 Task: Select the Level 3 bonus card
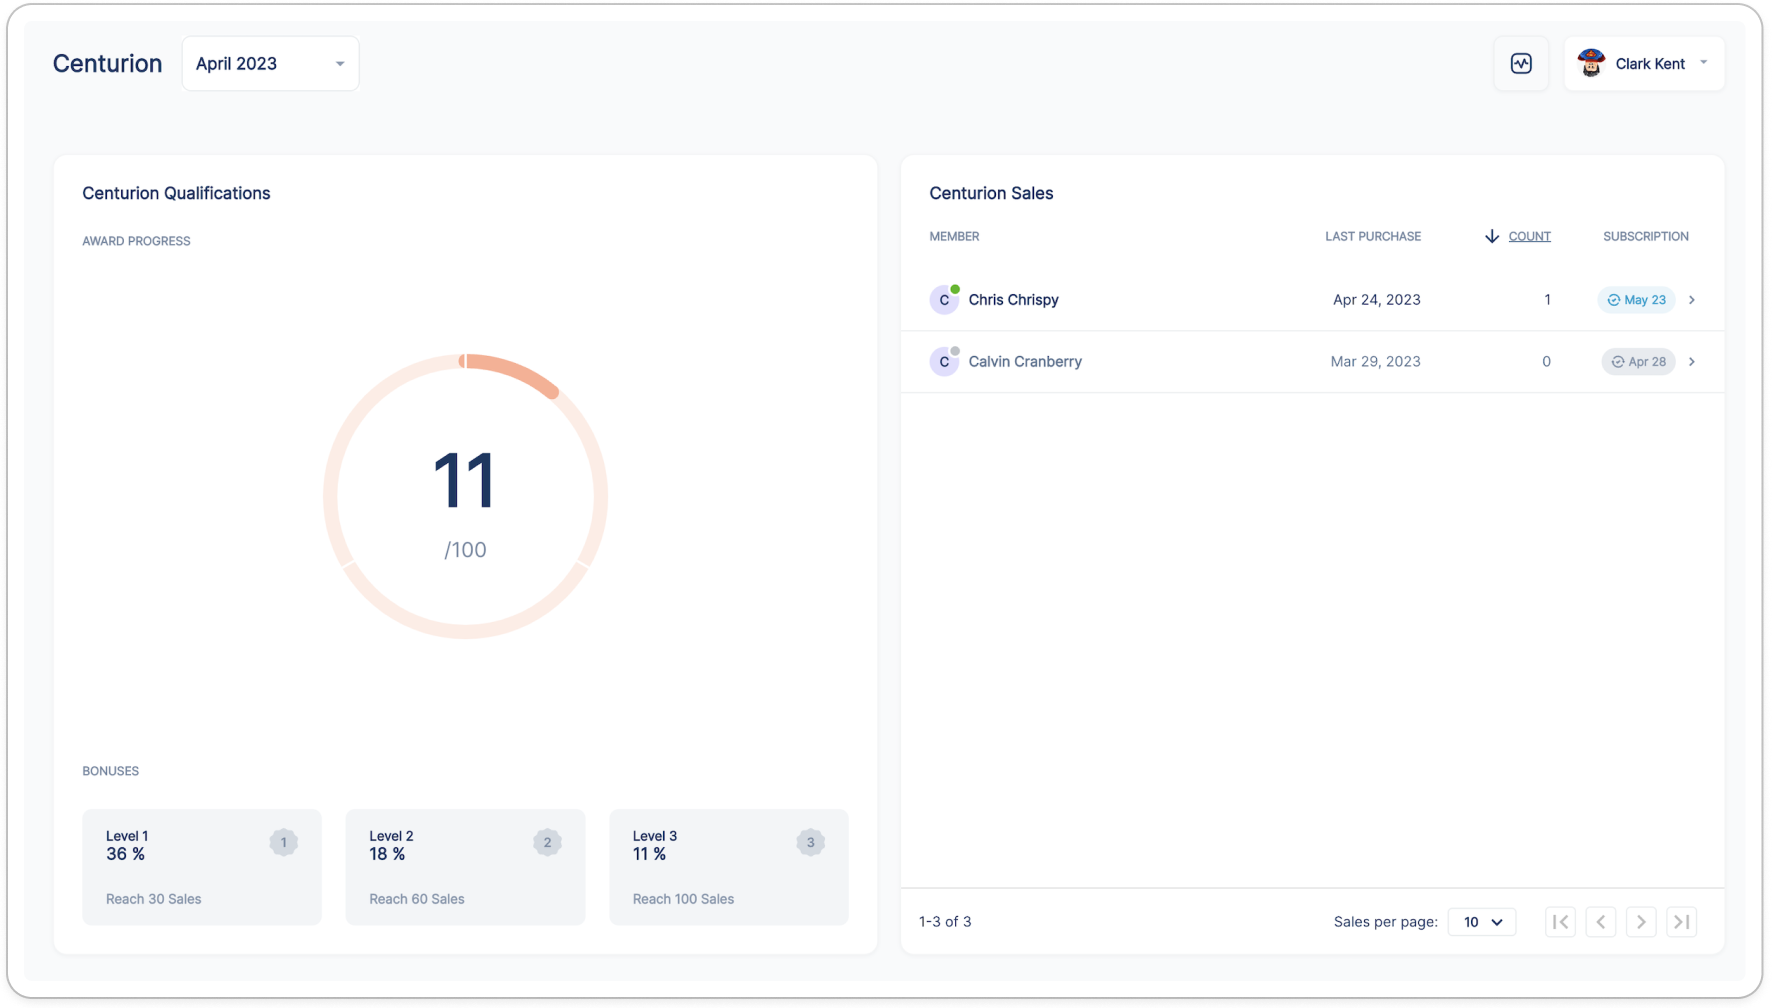tap(728, 867)
